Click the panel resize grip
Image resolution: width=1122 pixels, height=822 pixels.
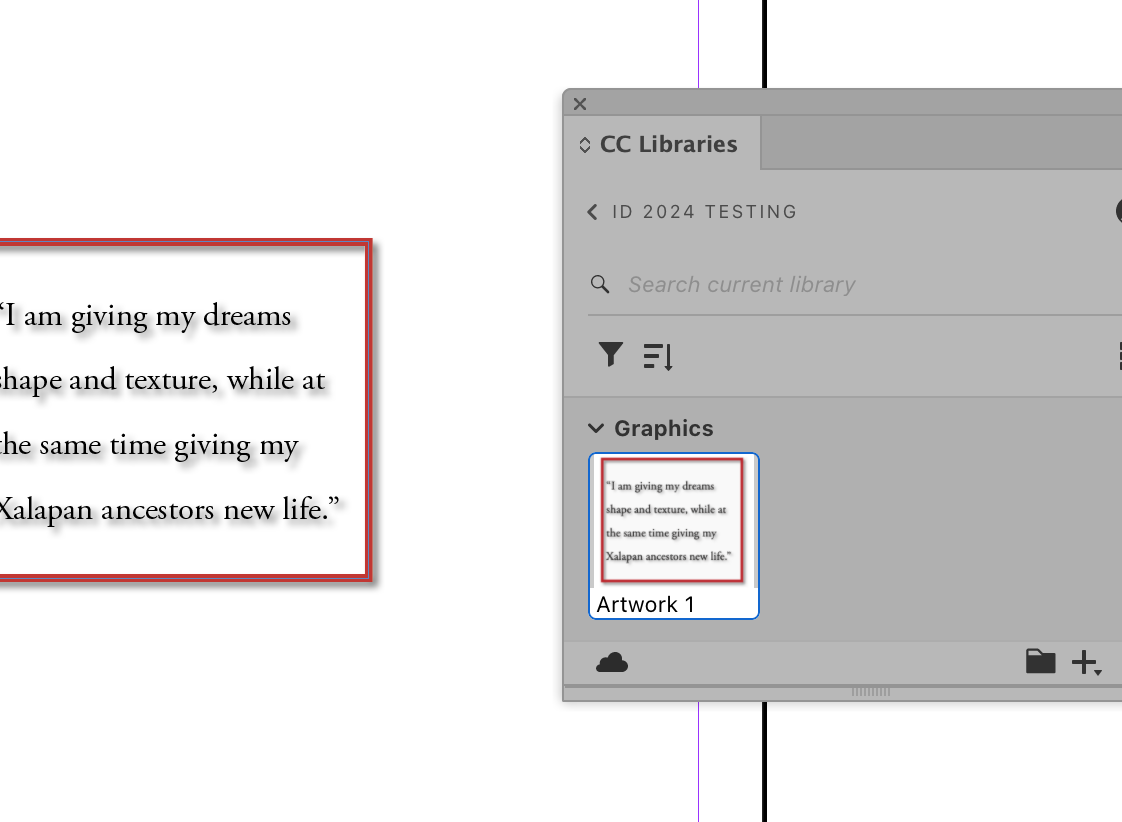869,691
